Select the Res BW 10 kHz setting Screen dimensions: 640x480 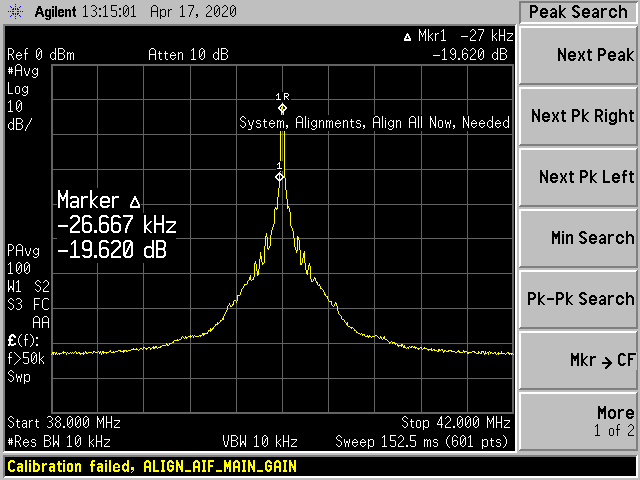pos(59,441)
